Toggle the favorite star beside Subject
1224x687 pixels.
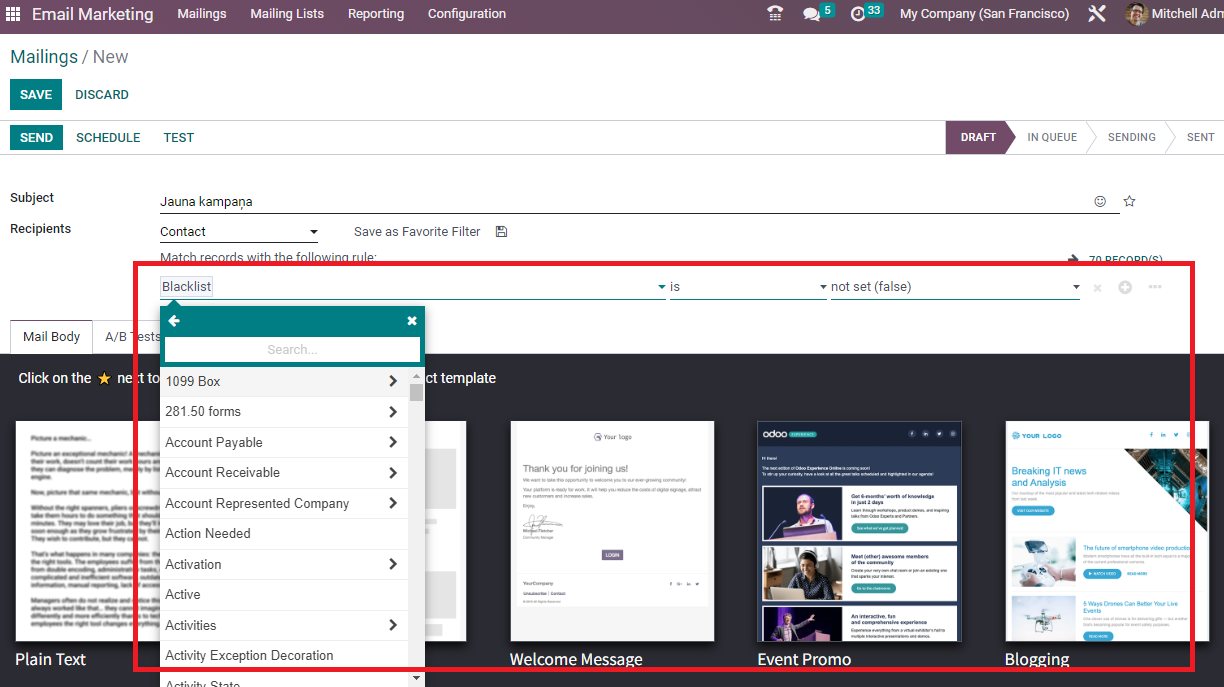[1129, 201]
